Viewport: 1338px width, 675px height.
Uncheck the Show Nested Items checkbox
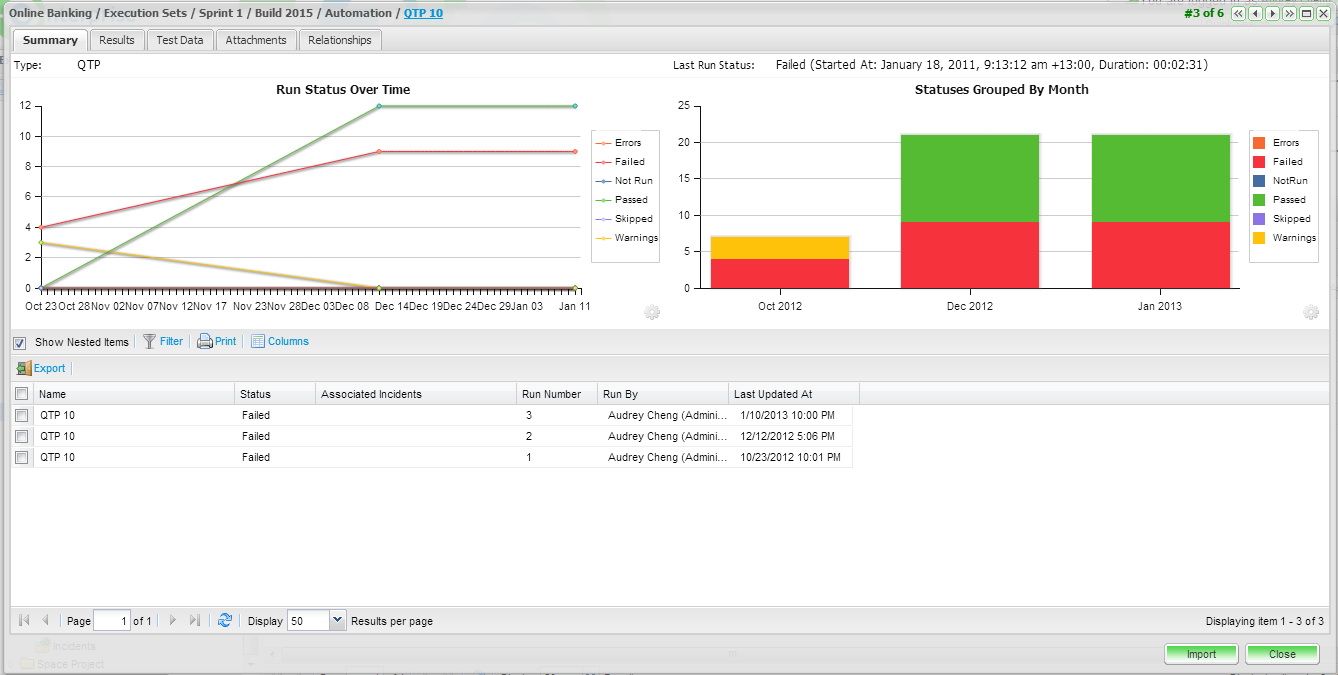[20, 343]
